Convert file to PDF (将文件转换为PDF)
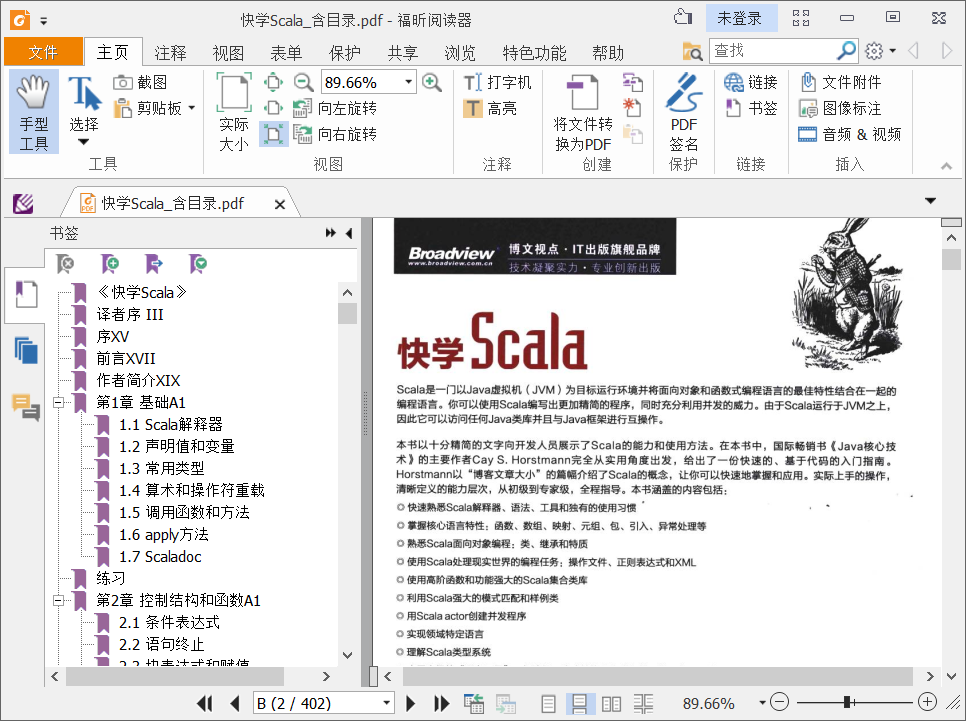The width and height of the screenshot is (966, 721). 583,112
